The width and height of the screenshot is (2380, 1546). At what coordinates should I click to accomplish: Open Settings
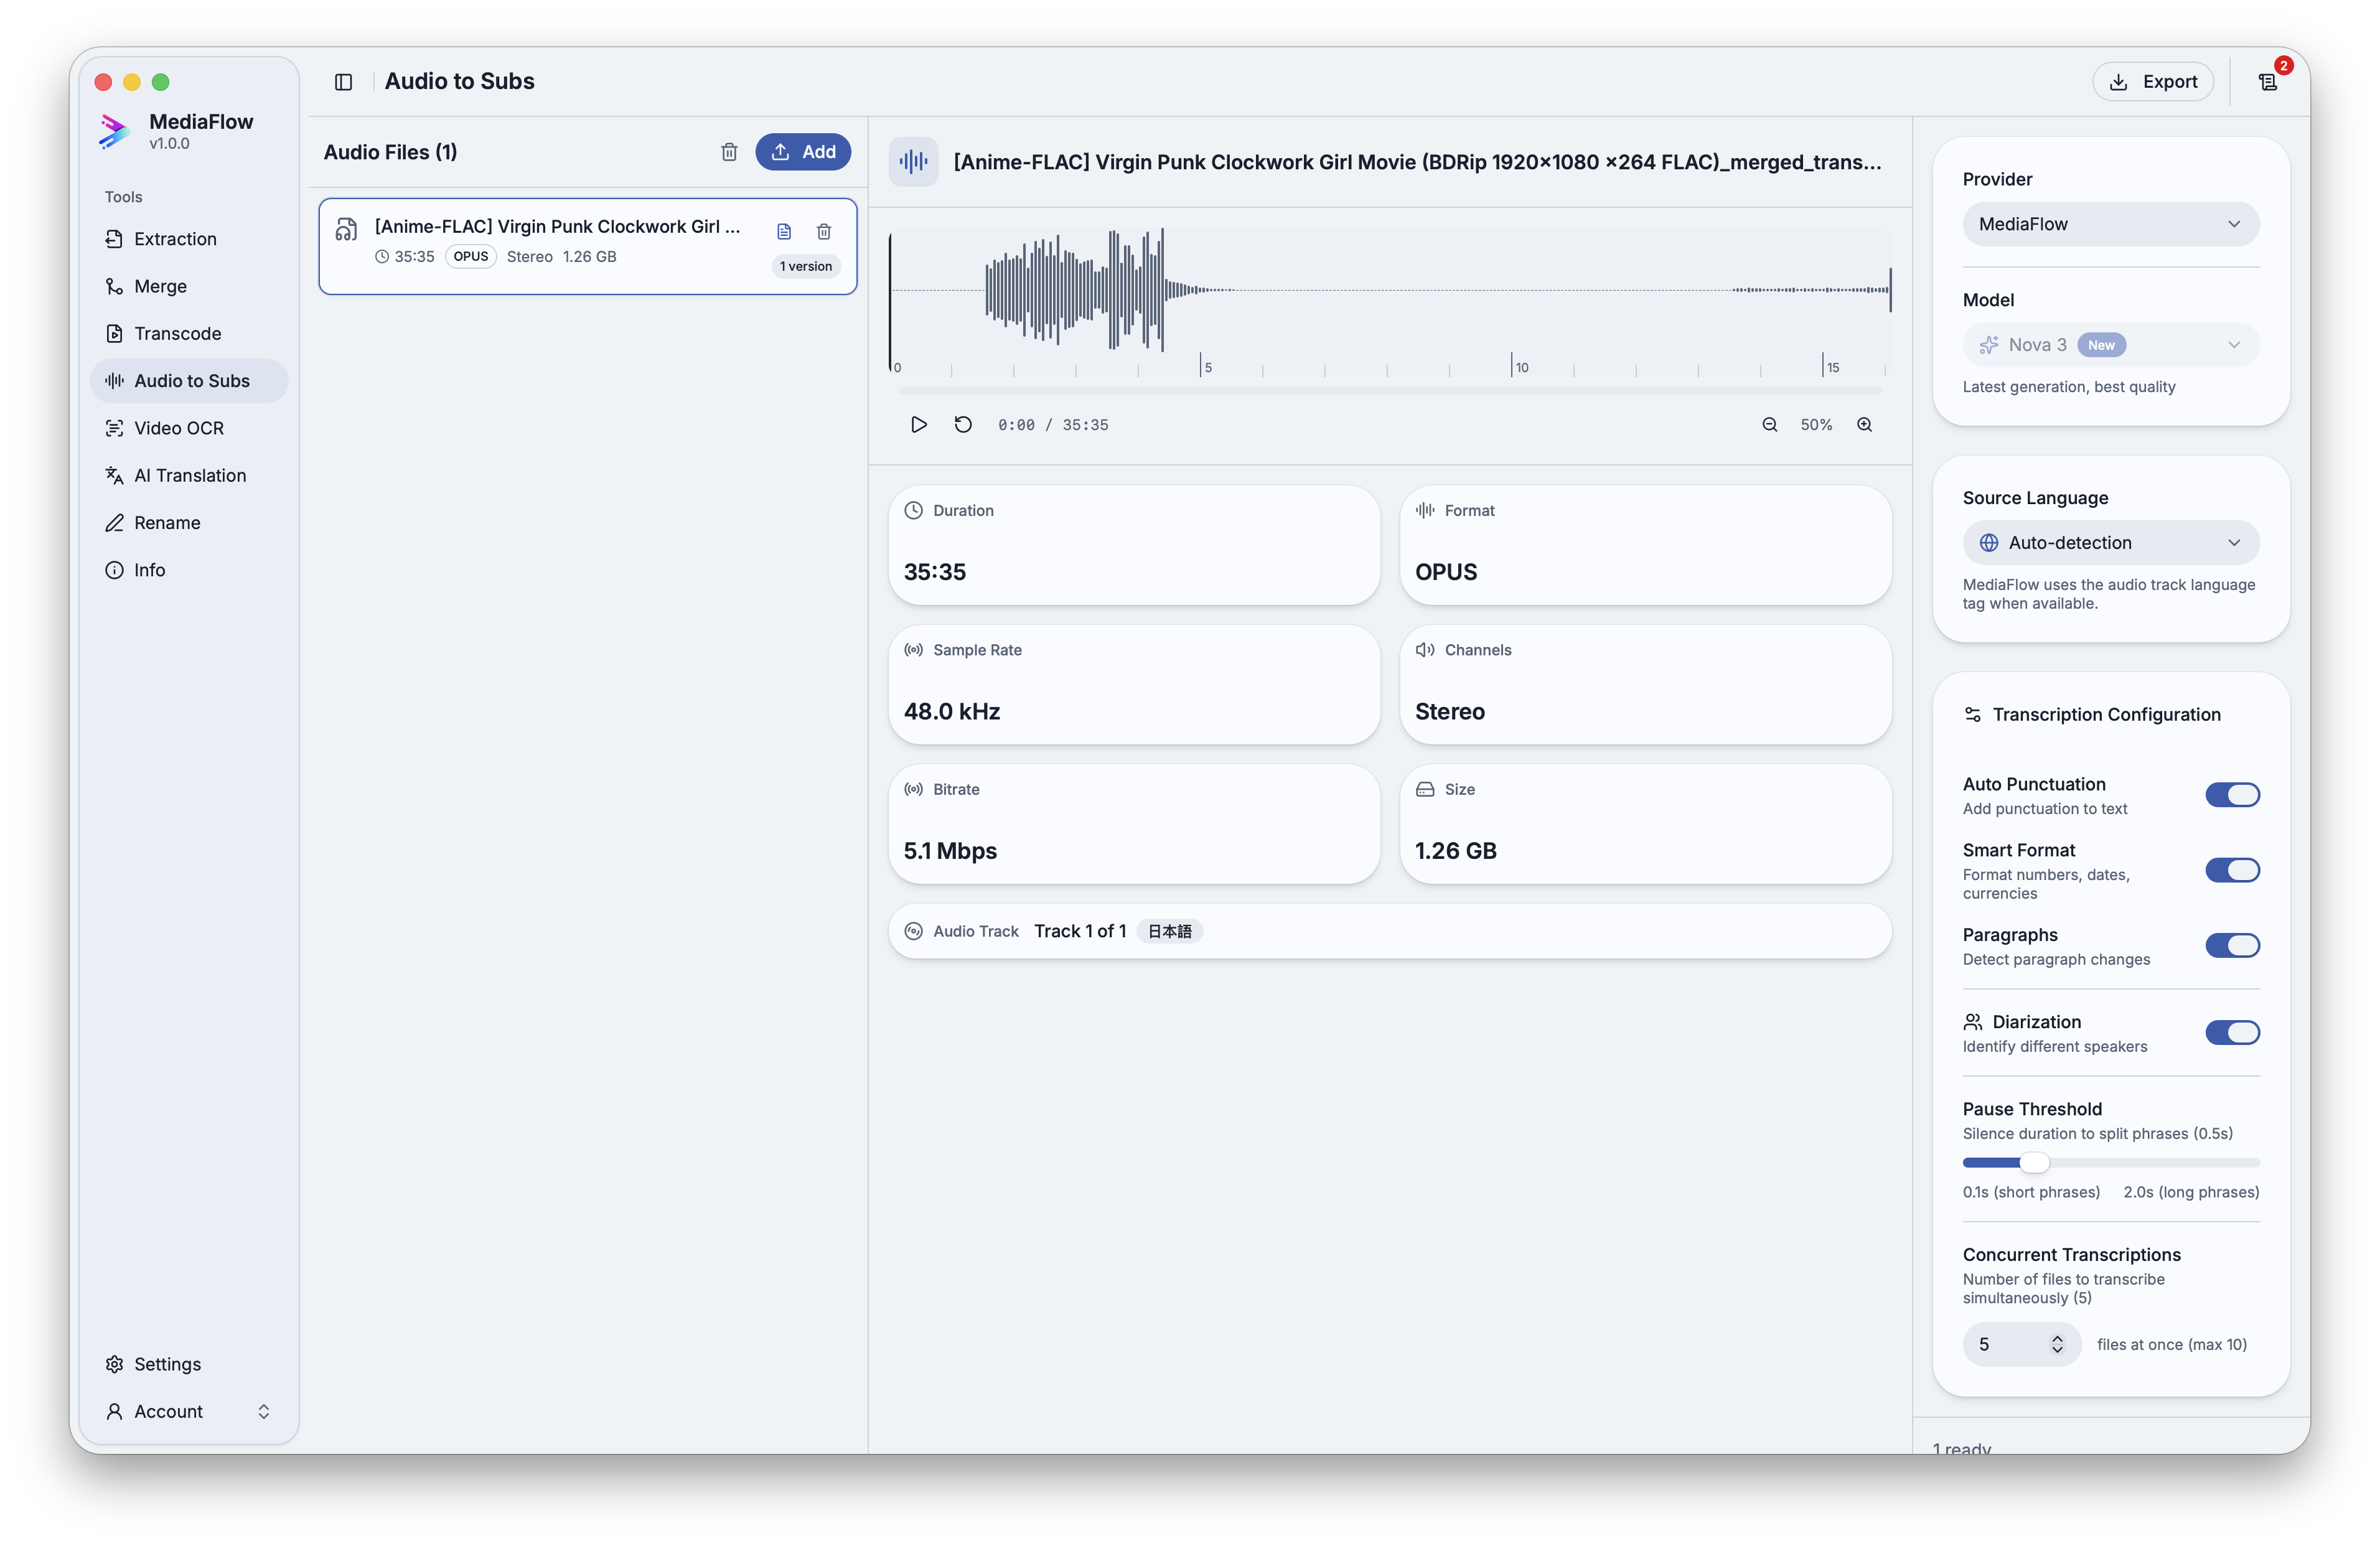point(189,1365)
